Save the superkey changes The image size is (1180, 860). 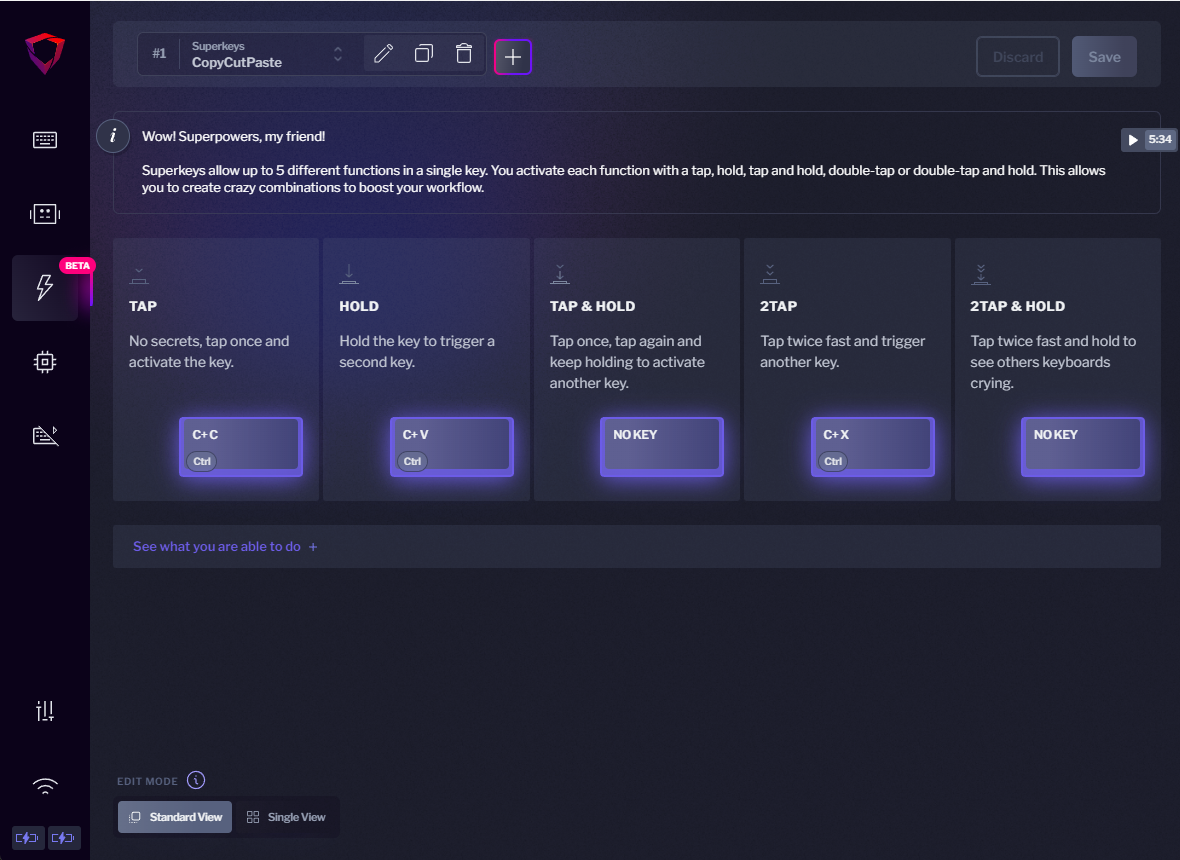pos(1104,57)
